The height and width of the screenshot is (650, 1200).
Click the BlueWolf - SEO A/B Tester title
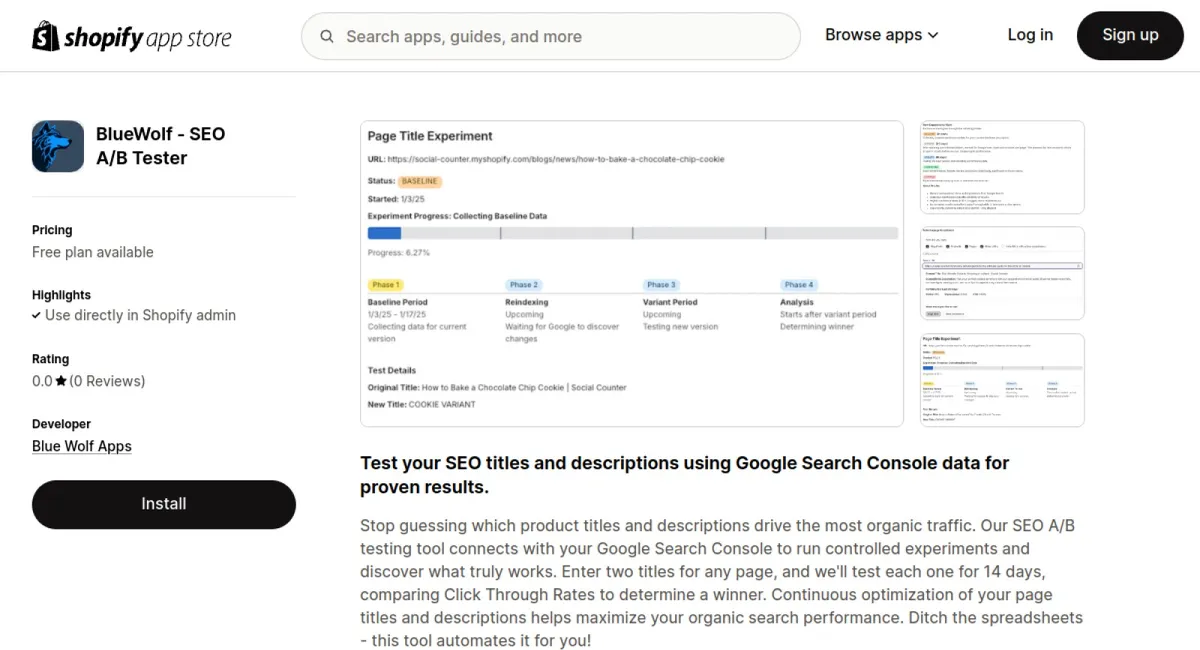coord(160,146)
